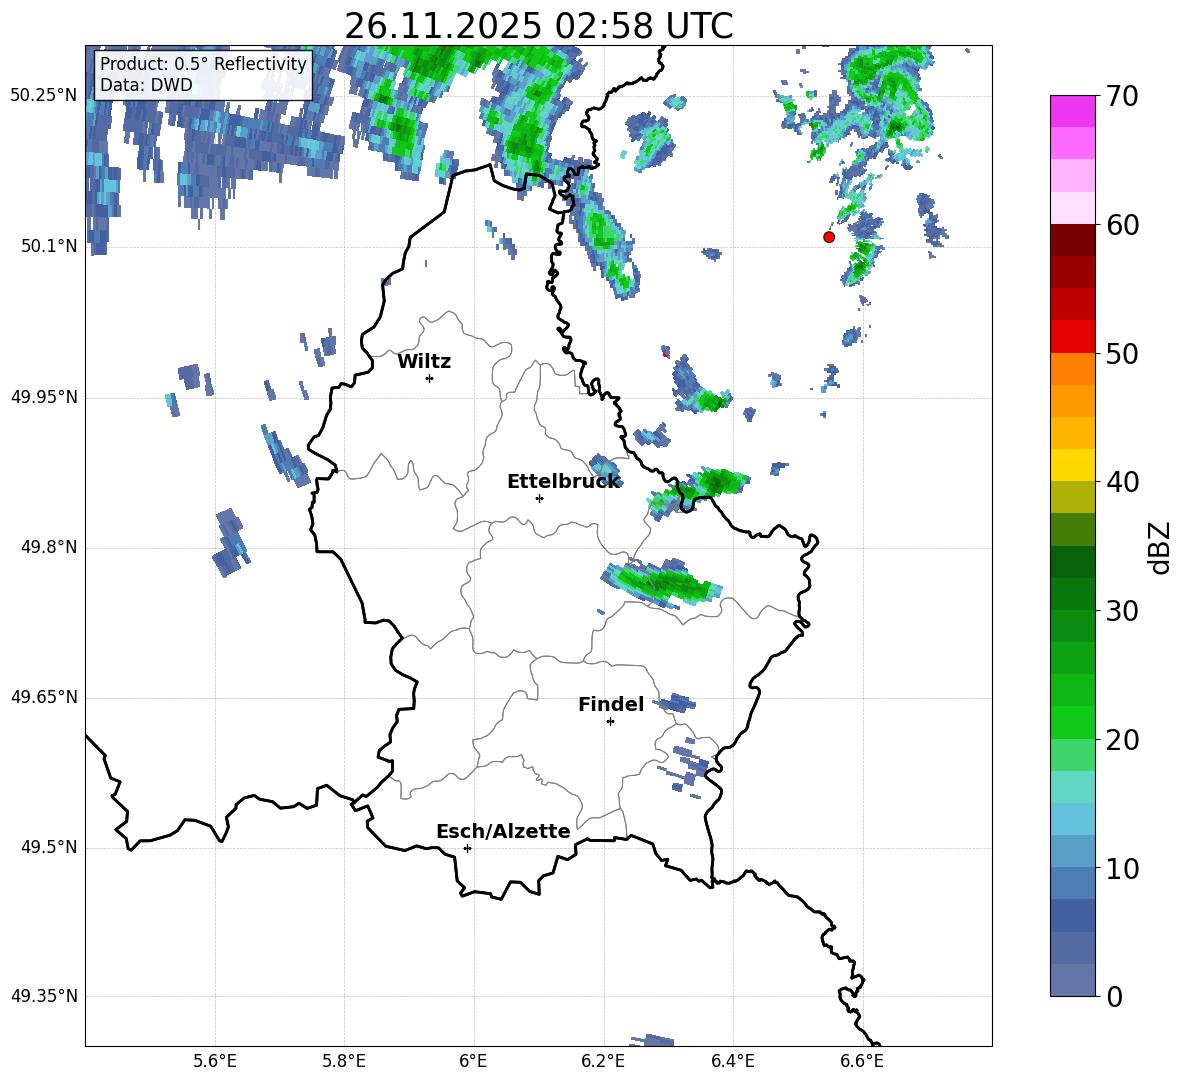Click the latitude label 49.65°N
Image resolution: width=1184 pixels, height=1081 pixels.
[x=44, y=697]
